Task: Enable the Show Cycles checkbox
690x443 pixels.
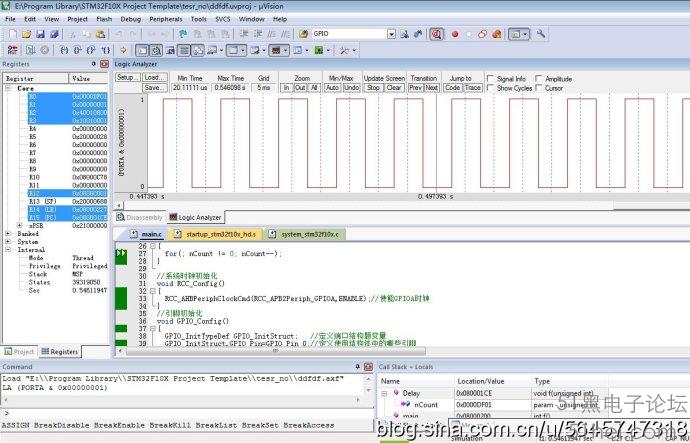Action: pyautogui.click(x=490, y=88)
